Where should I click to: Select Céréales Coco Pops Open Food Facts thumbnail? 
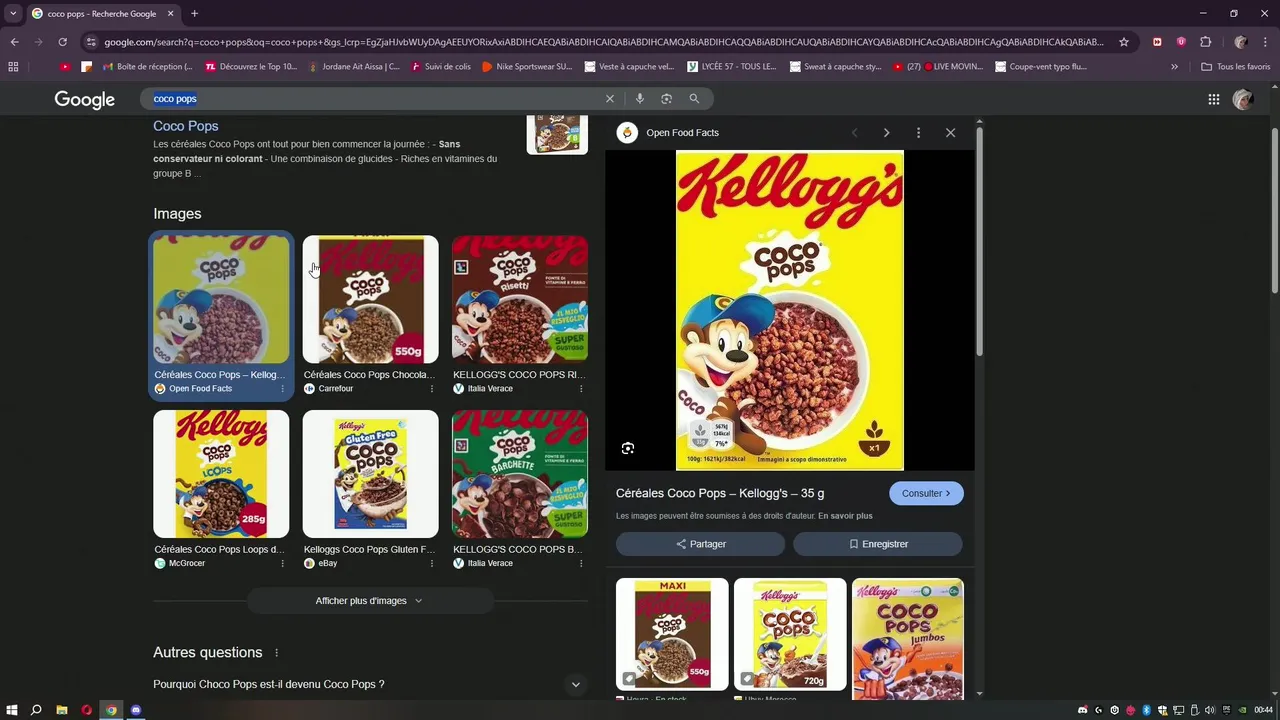[x=221, y=300]
